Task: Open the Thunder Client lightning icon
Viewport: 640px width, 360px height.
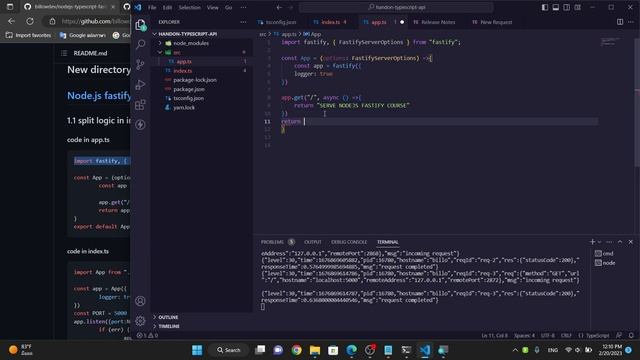Action: pos(140,124)
